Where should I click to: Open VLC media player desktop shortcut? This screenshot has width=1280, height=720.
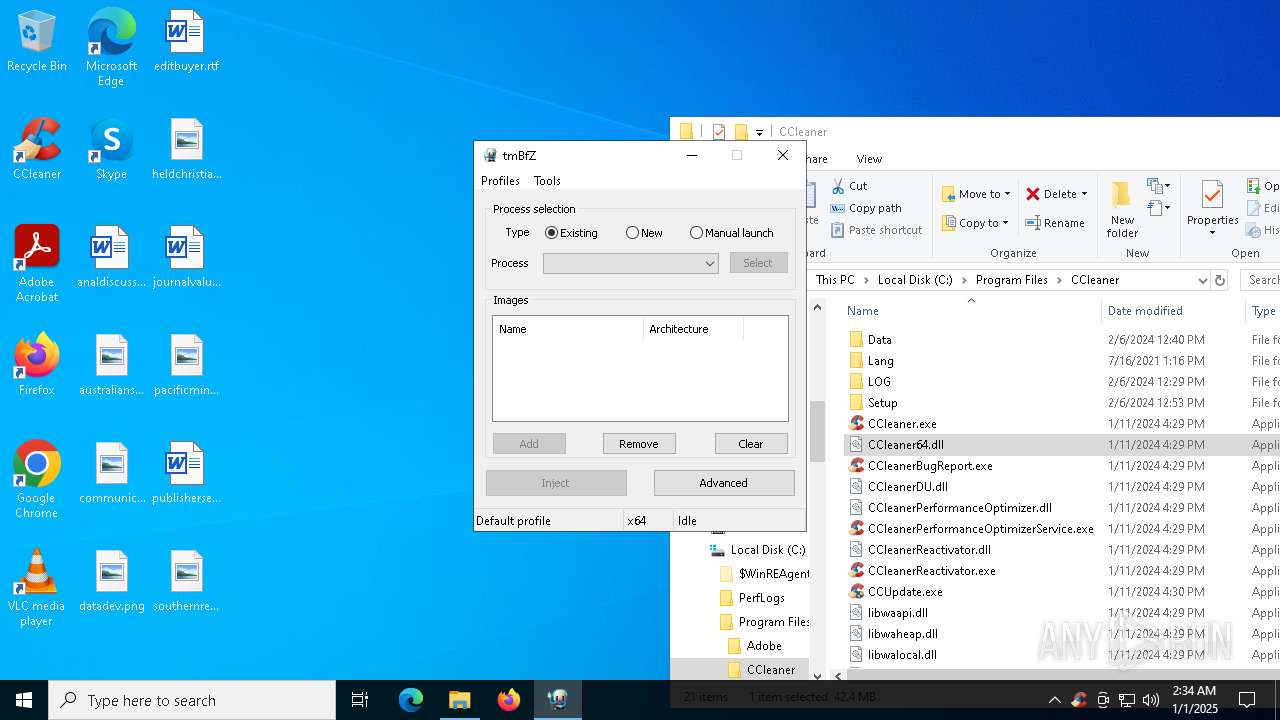coord(37,588)
